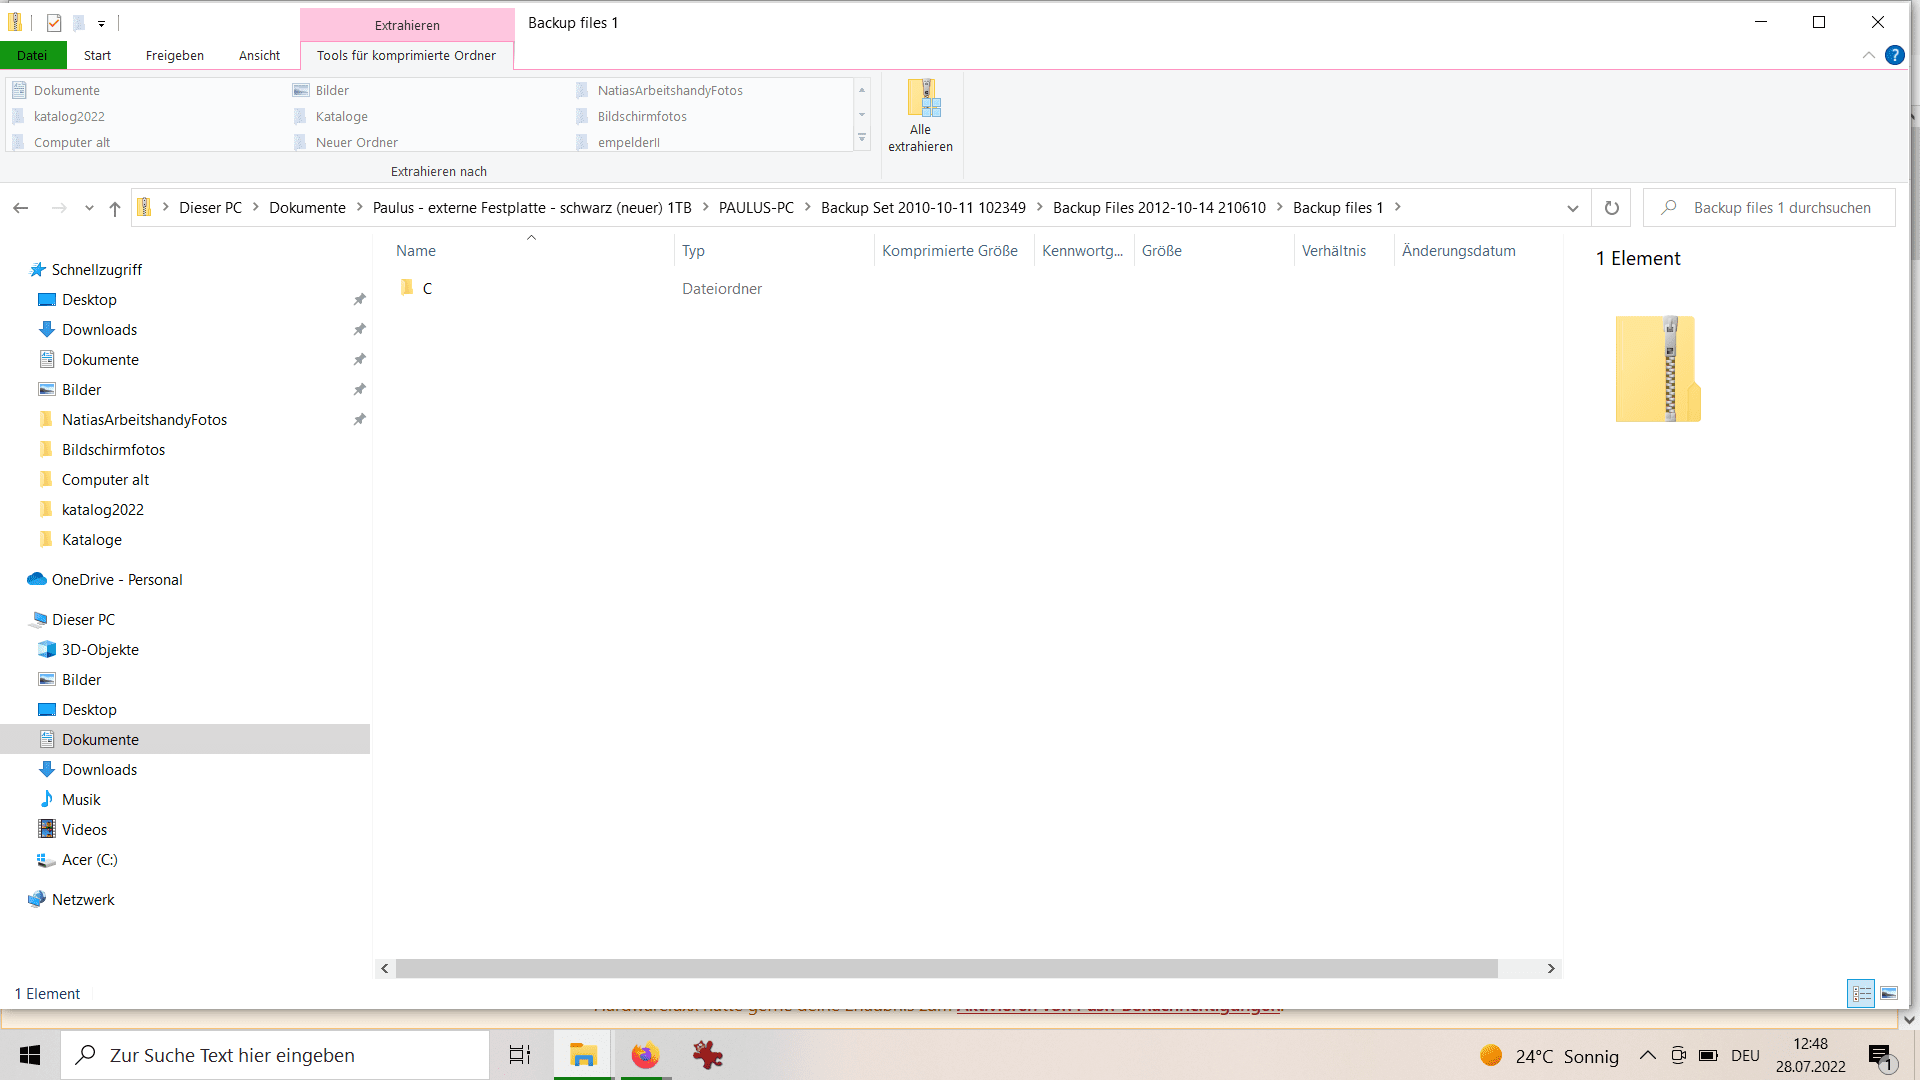1920x1080 pixels.
Task: Click the refresh button beside the address bar
Action: pos(1611,208)
